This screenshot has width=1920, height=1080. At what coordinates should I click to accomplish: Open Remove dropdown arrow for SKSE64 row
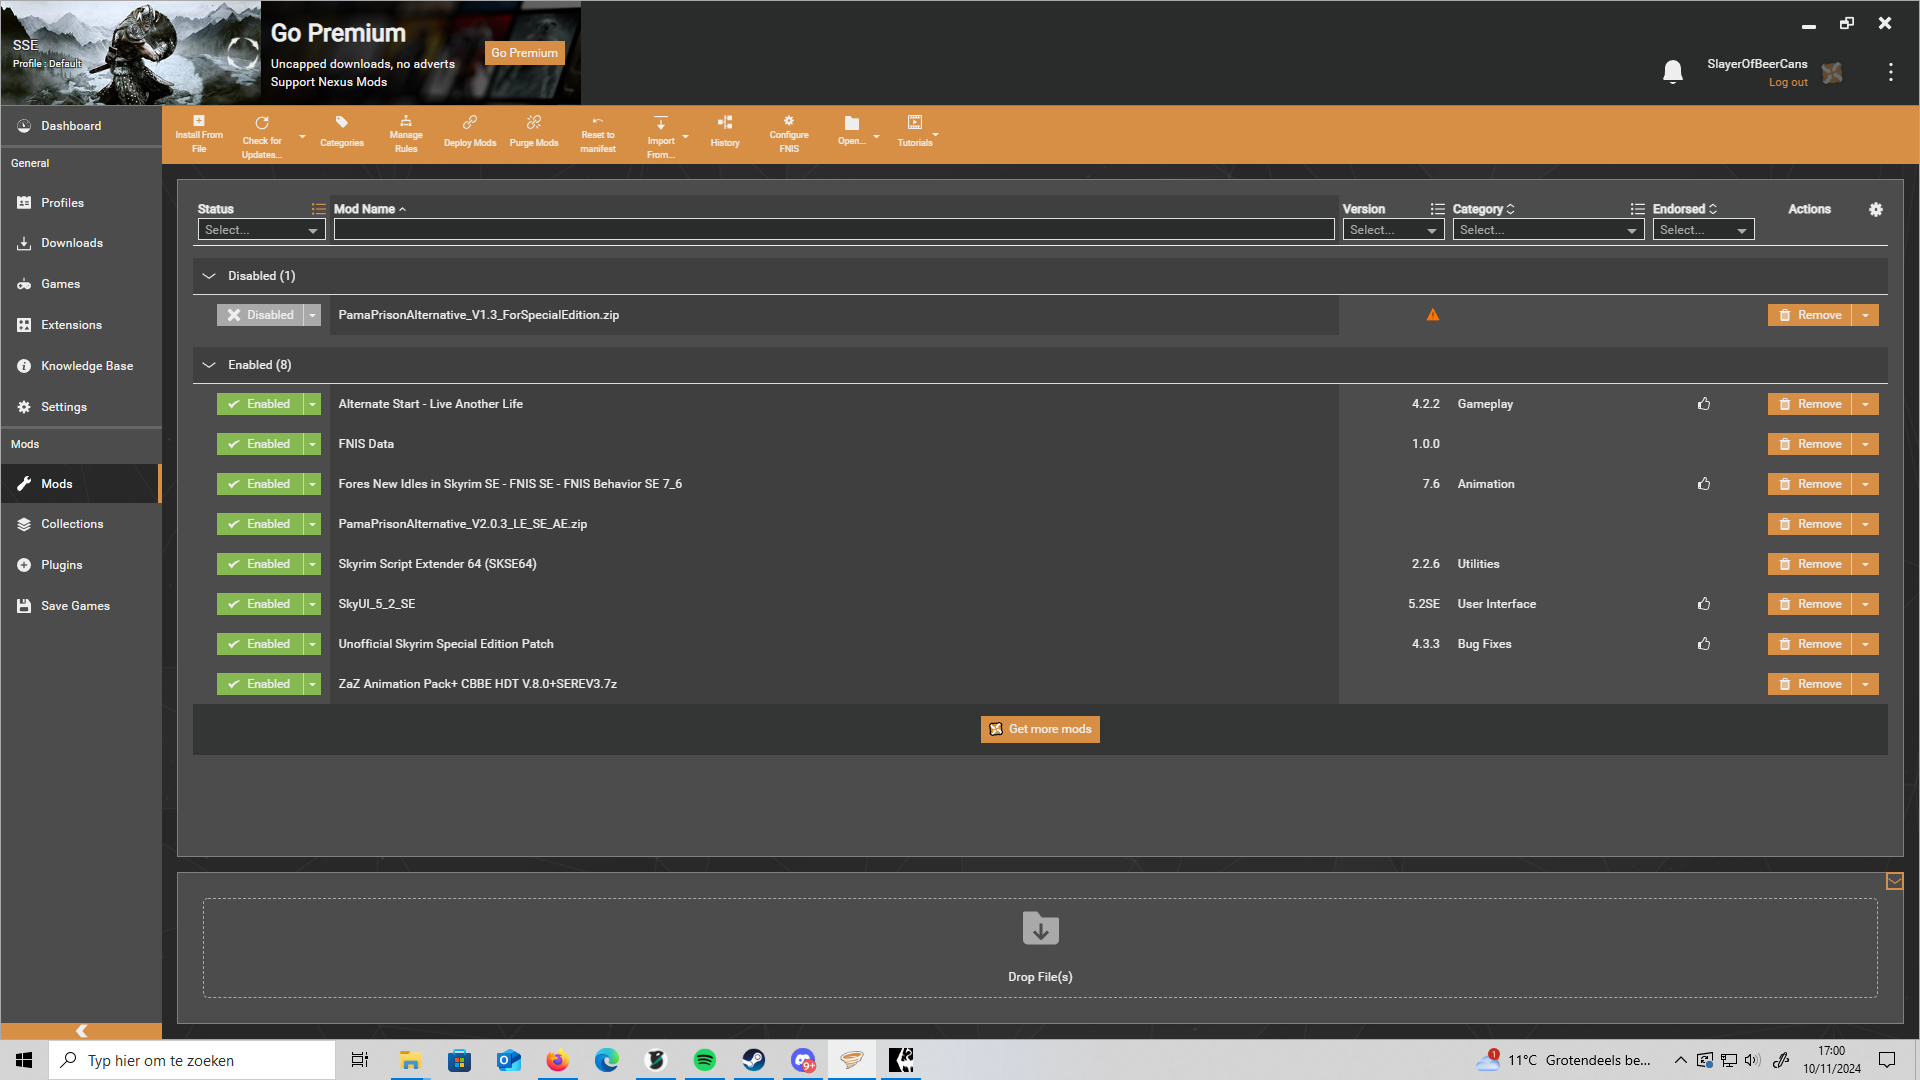click(1865, 564)
